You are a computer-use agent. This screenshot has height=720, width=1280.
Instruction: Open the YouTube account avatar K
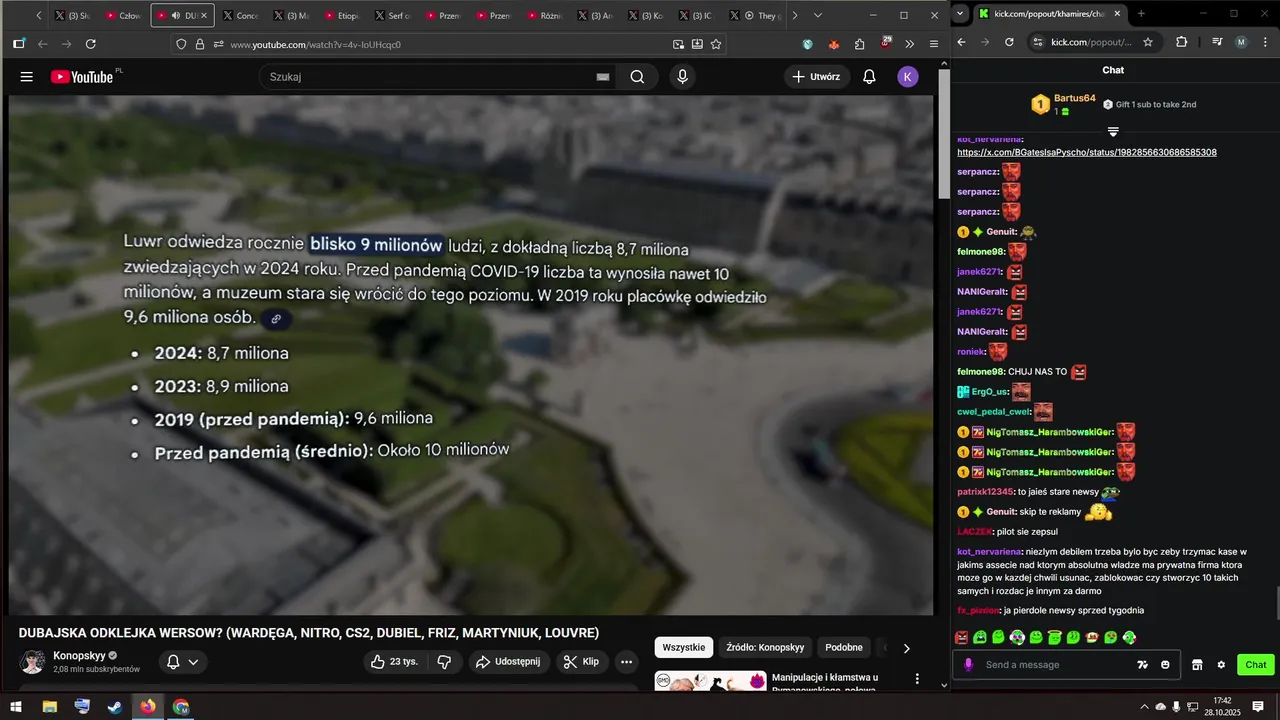pyautogui.click(x=907, y=77)
